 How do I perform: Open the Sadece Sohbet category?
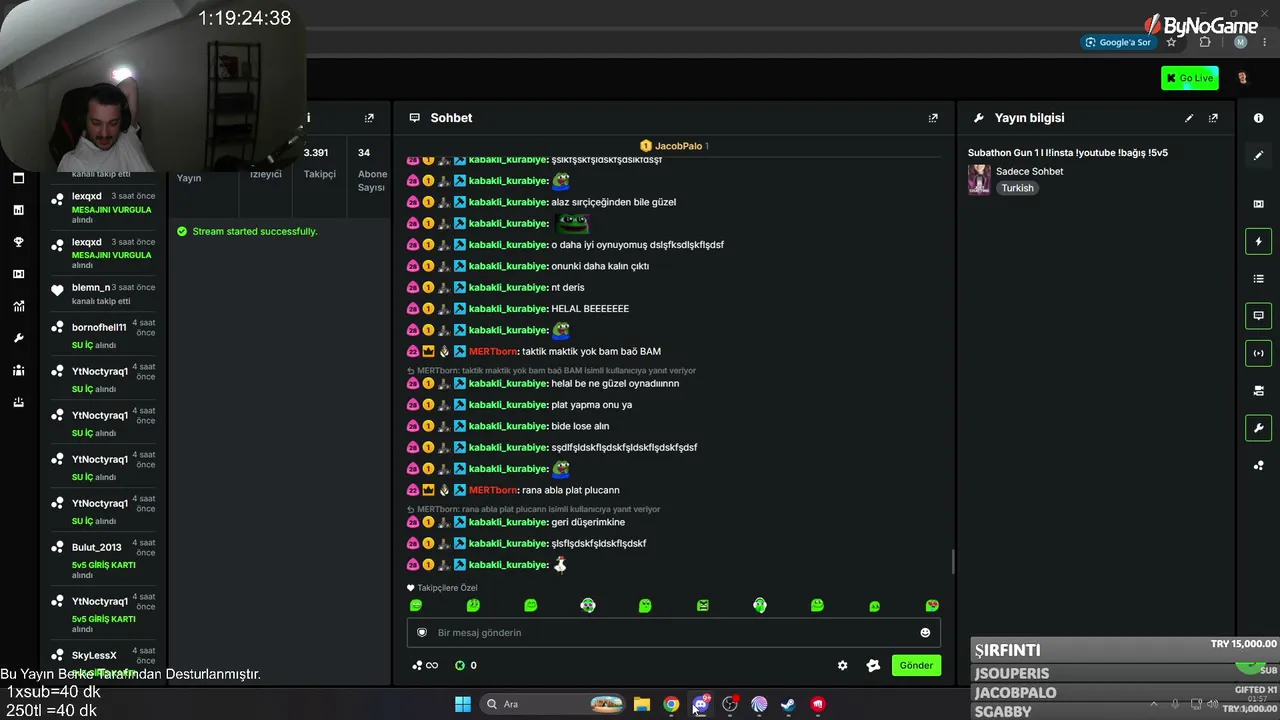point(1029,171)
